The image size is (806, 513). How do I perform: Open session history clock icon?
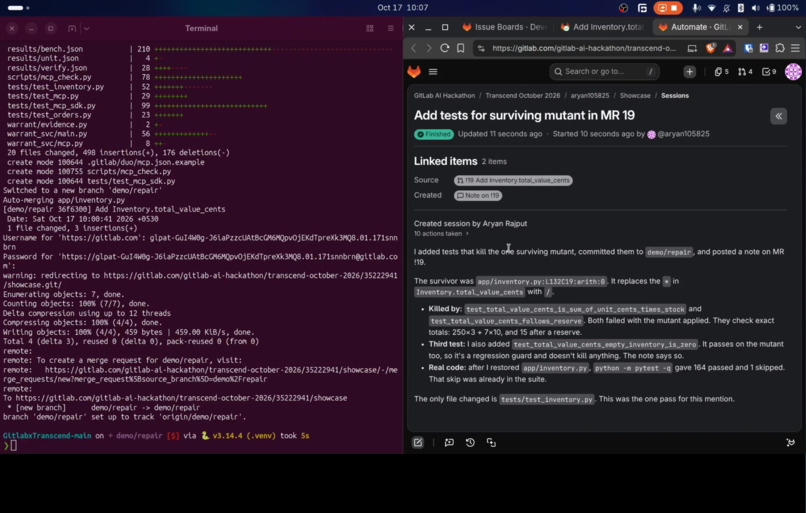(470, 442)
